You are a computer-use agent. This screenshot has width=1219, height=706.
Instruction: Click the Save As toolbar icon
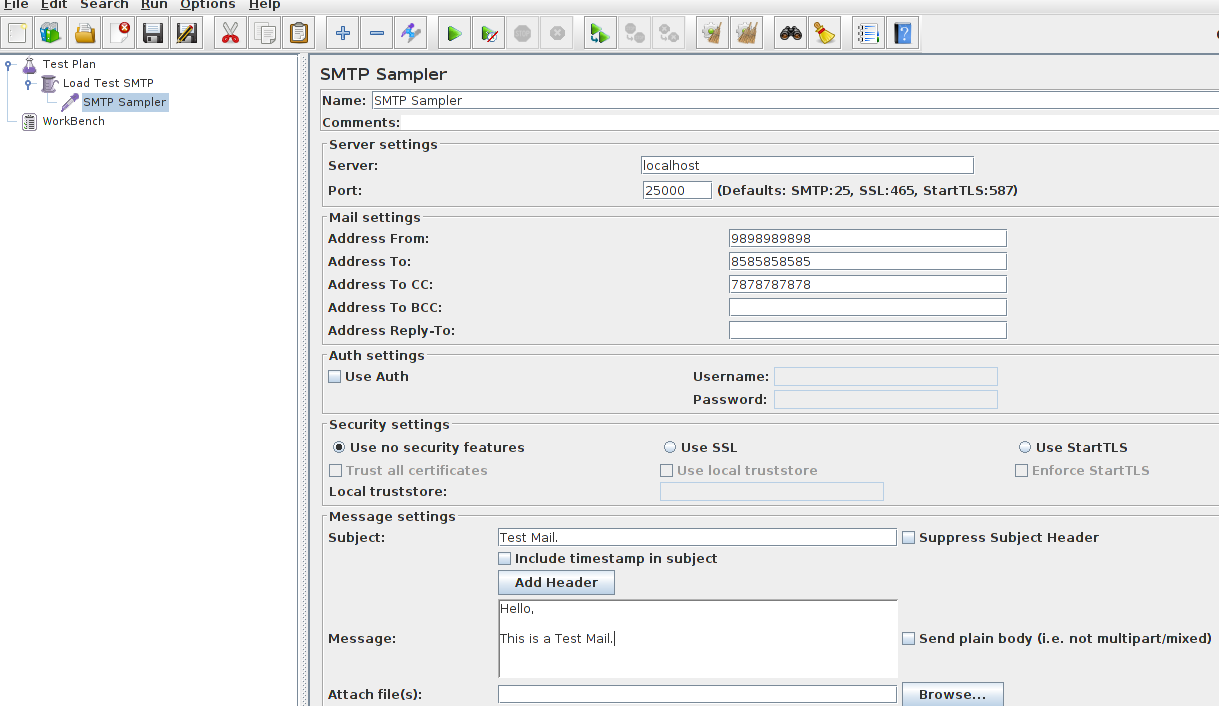click(x=187, y=33)
